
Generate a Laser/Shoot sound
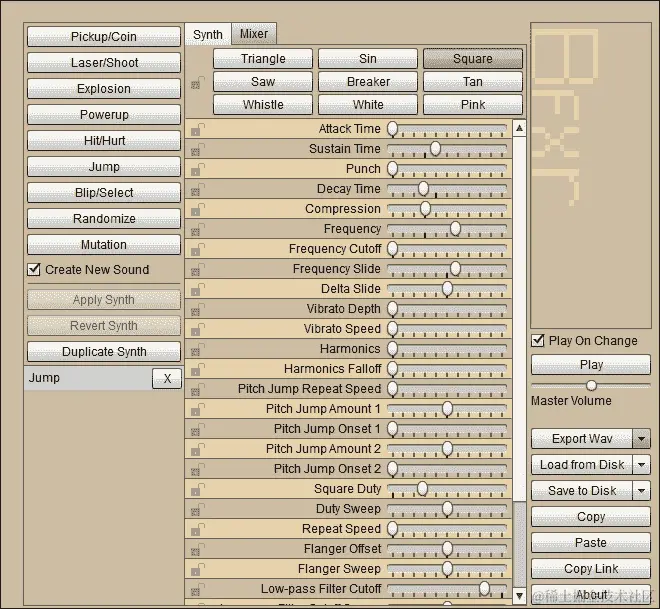point(104,63)
